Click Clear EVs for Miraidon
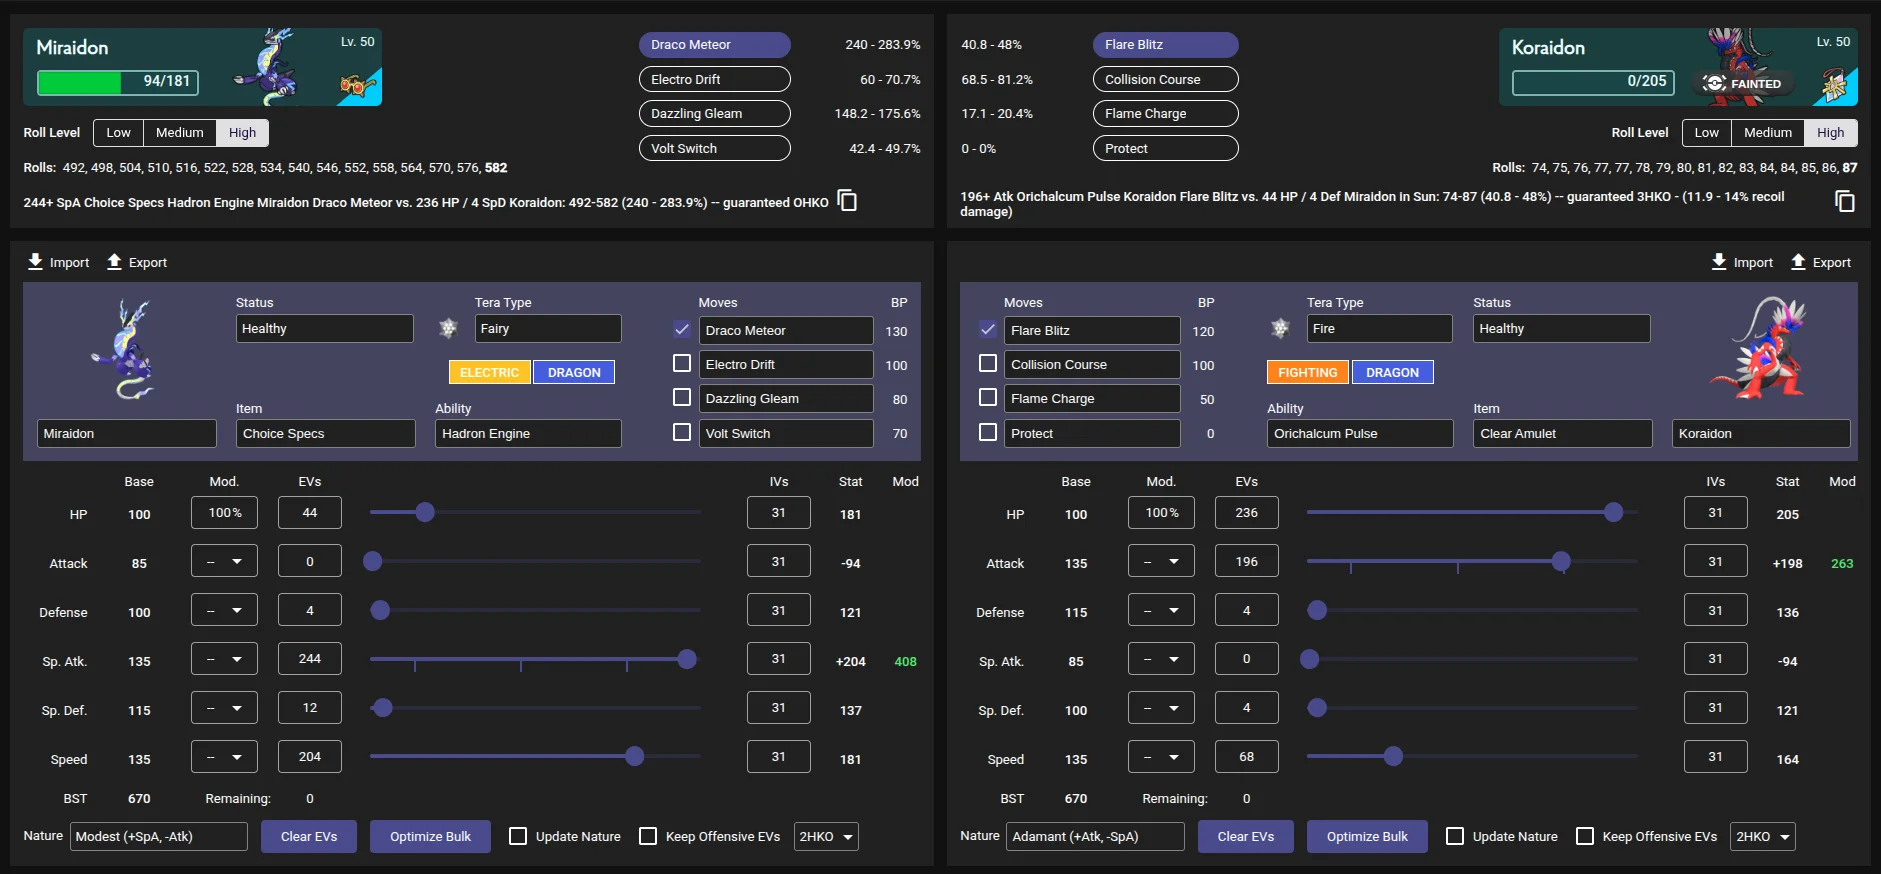1881x874 pixels. coord(309,836)
